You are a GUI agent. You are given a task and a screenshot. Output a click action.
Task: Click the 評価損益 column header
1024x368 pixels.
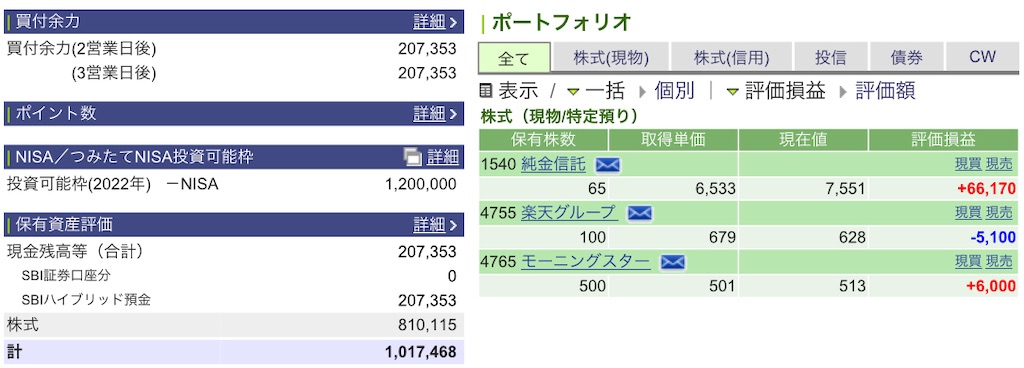(944, 140)
